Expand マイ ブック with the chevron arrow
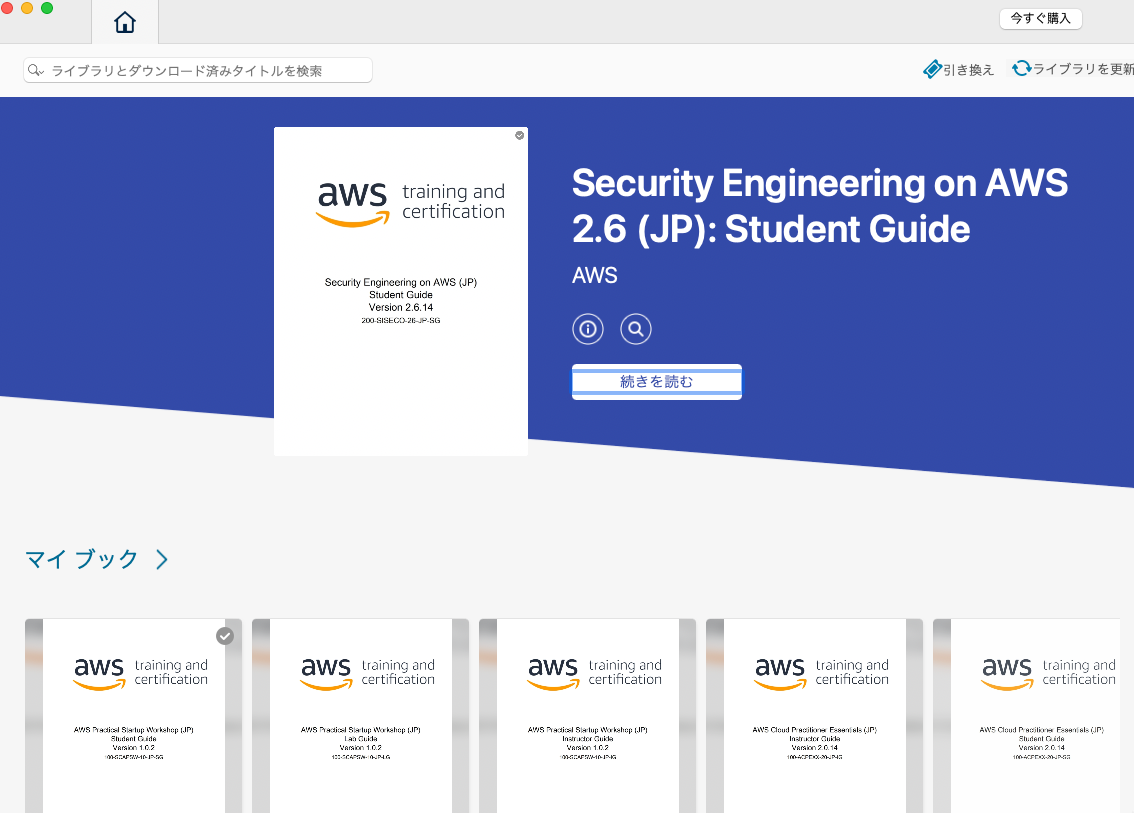This screenshot has height=813, width=1134. pyautogui.click(x=162, y=559)
